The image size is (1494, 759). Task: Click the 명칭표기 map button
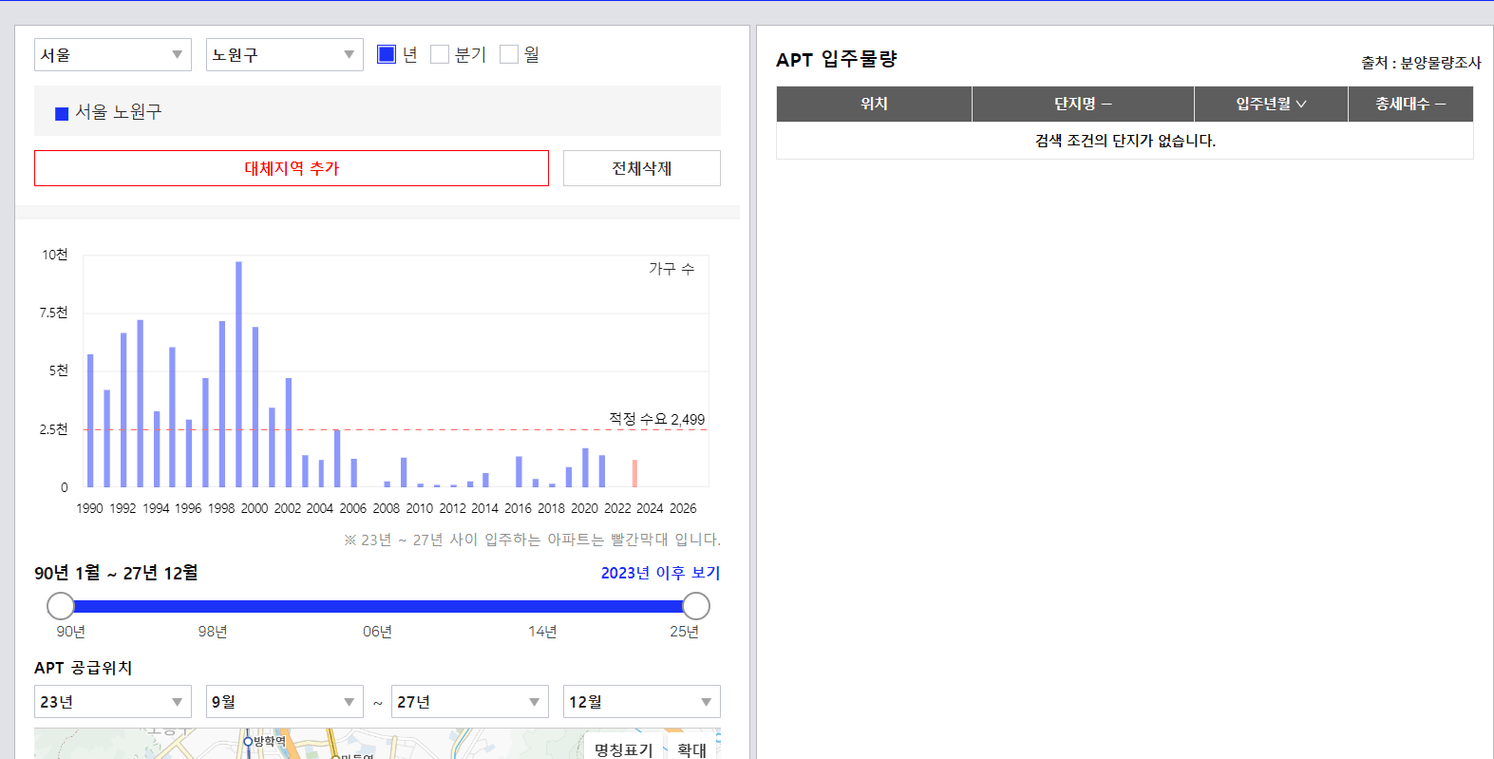click(623, 748)
